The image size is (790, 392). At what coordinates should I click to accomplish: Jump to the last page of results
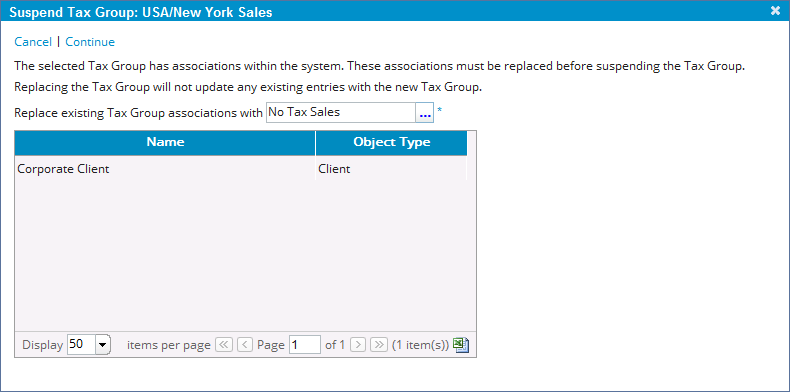pos(378,345)
